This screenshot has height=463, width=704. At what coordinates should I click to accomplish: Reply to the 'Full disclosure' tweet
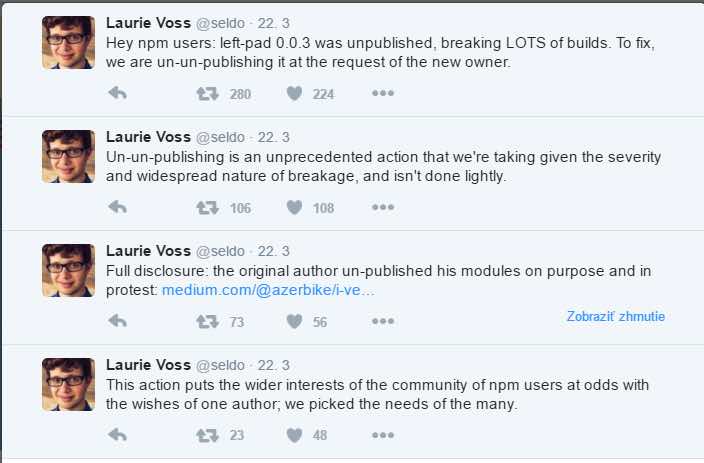tap(117, 321)
